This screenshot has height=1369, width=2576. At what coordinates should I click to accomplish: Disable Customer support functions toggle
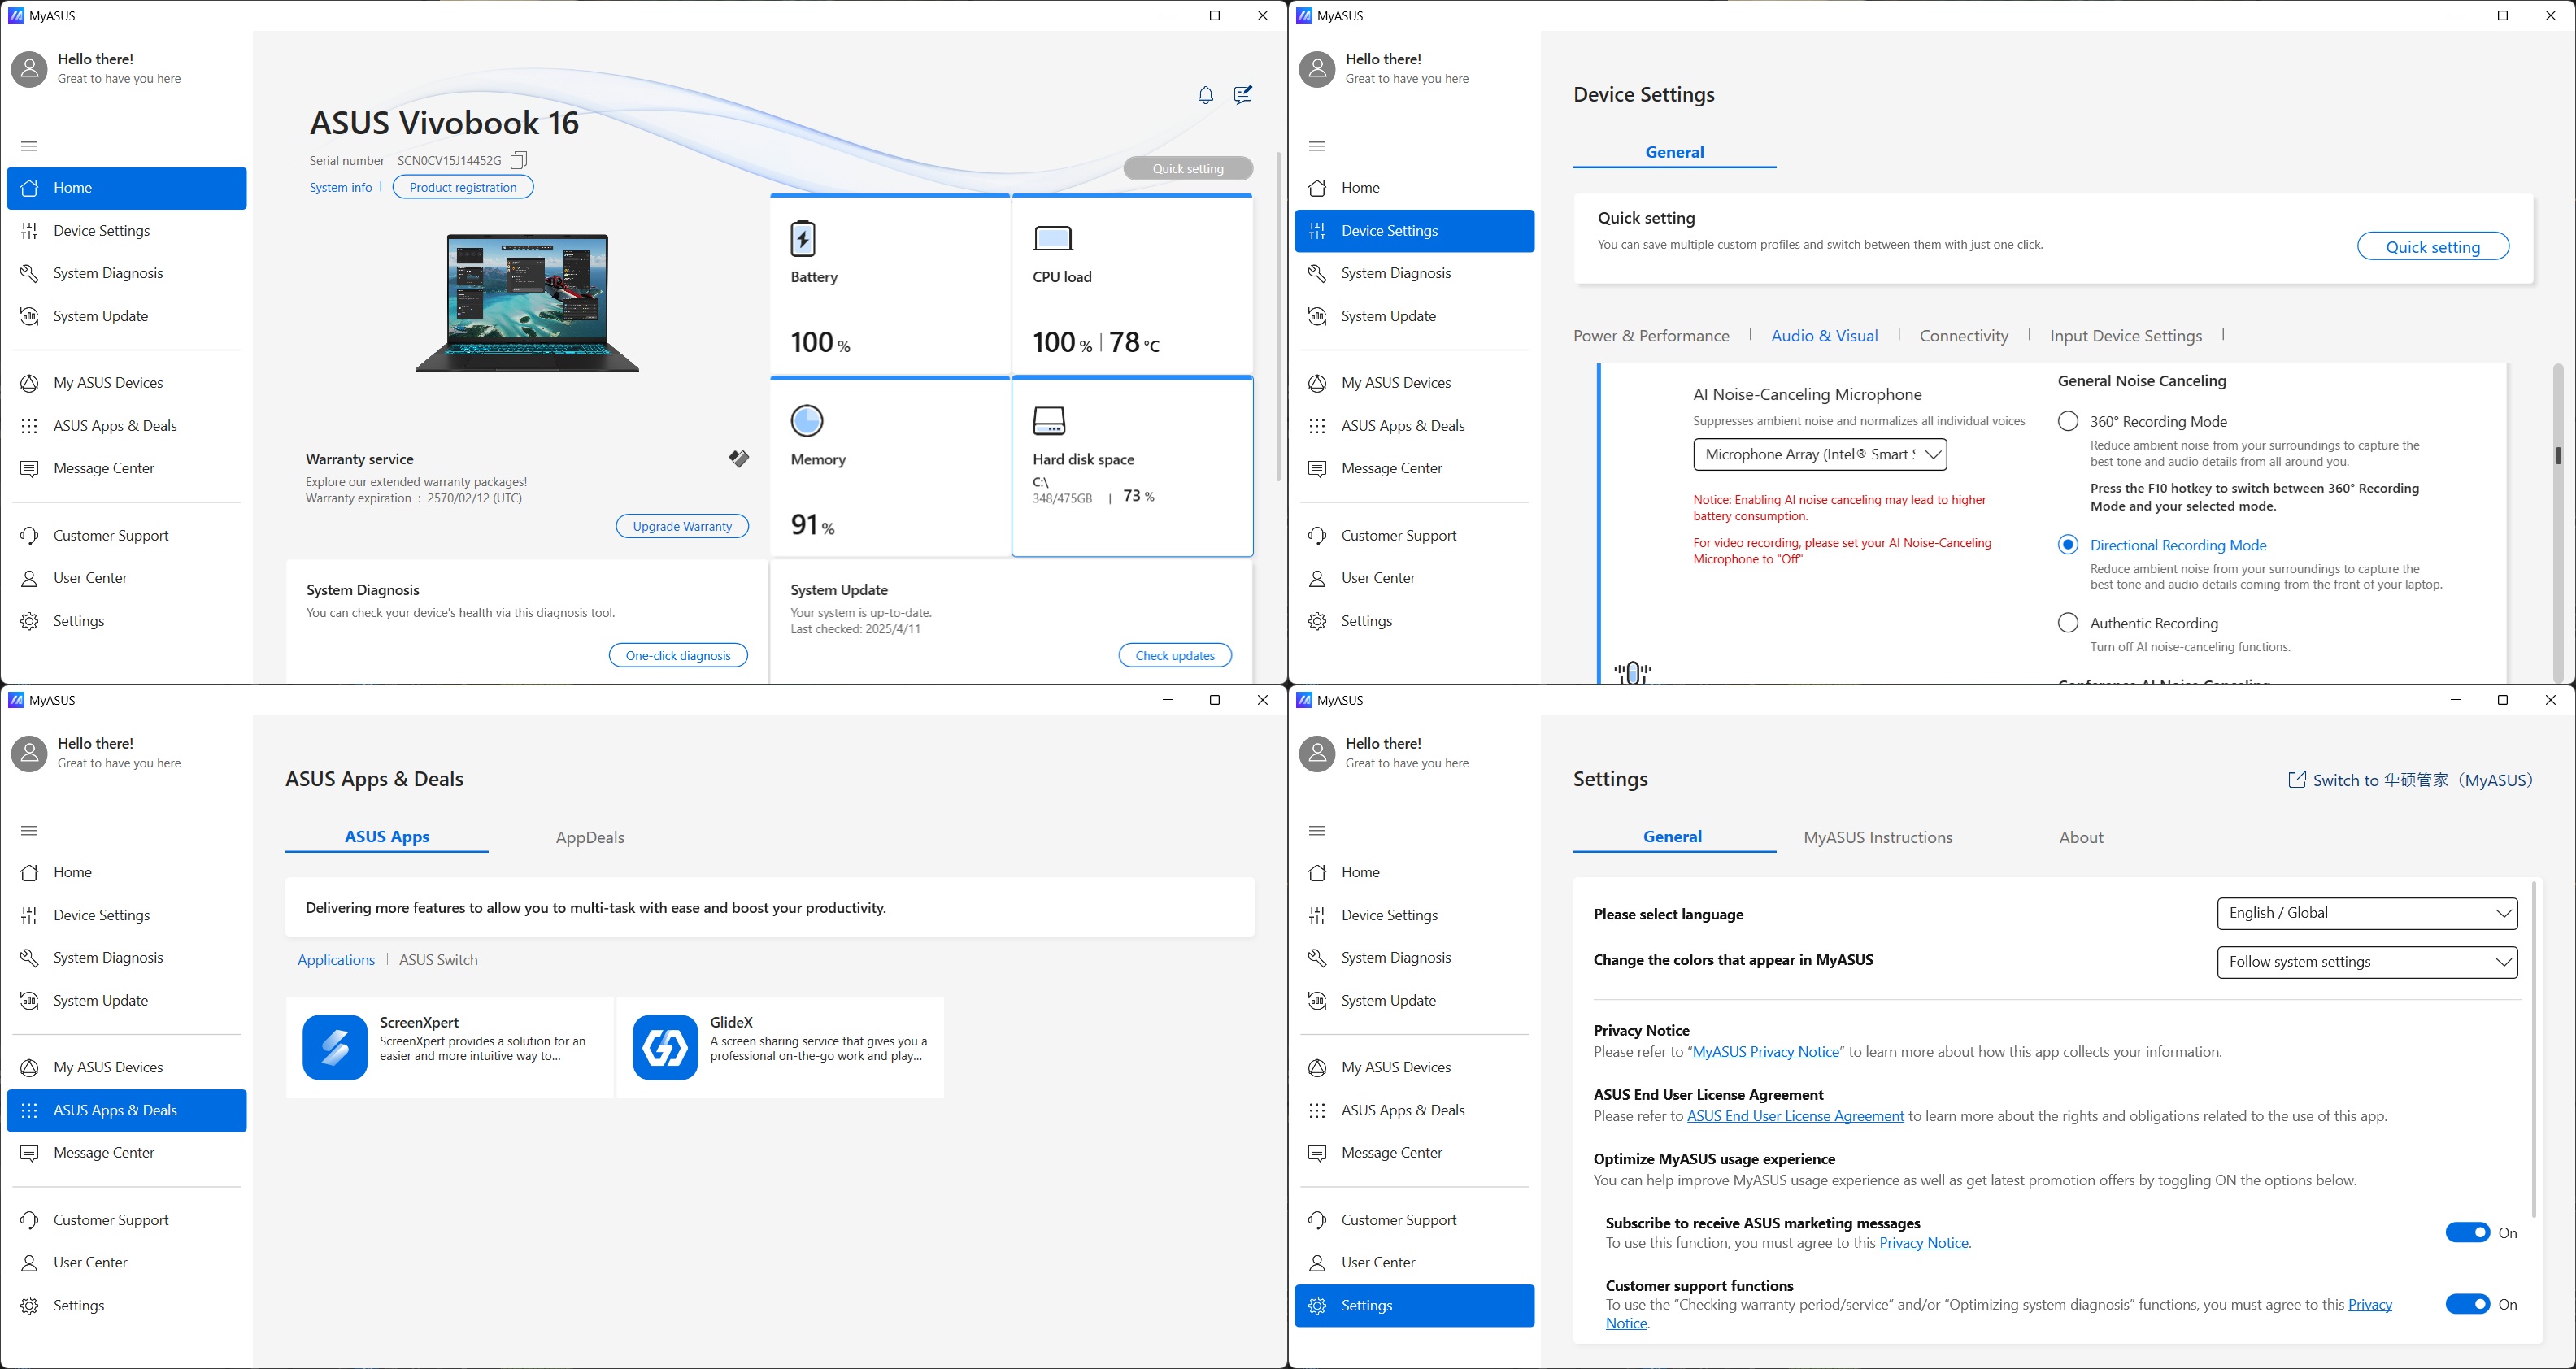pos(2466,1304)
